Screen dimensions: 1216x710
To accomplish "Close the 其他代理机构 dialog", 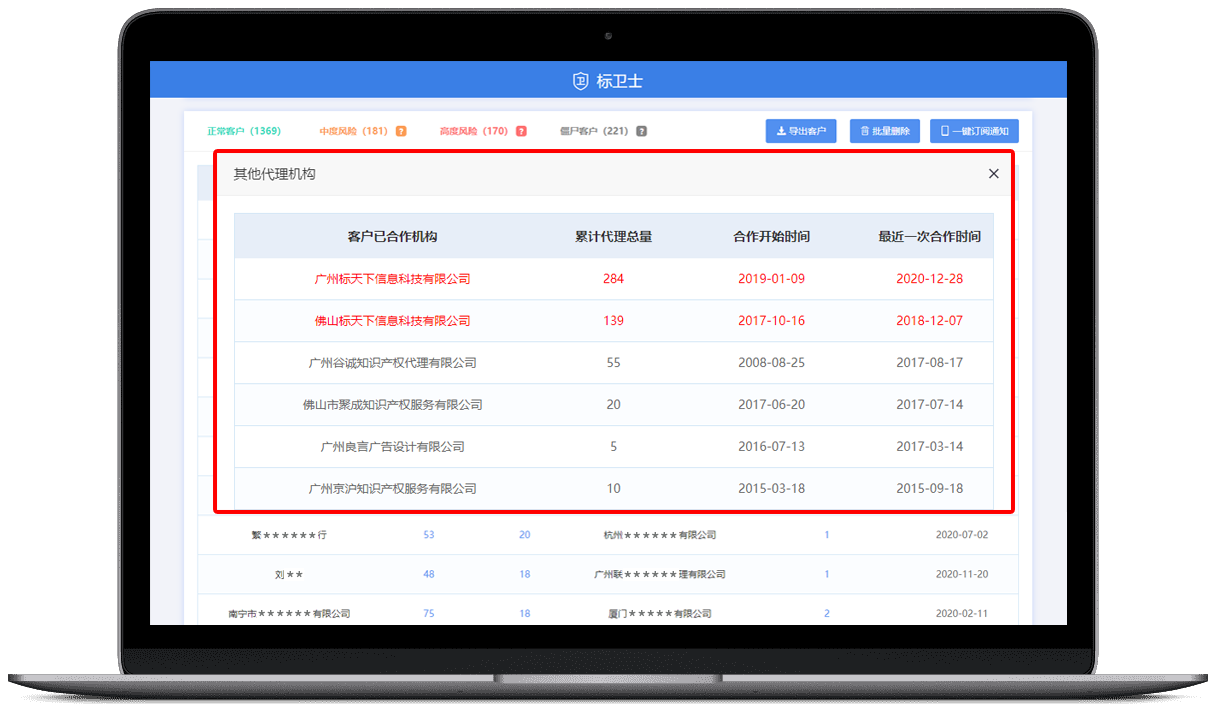I will 993,174.
